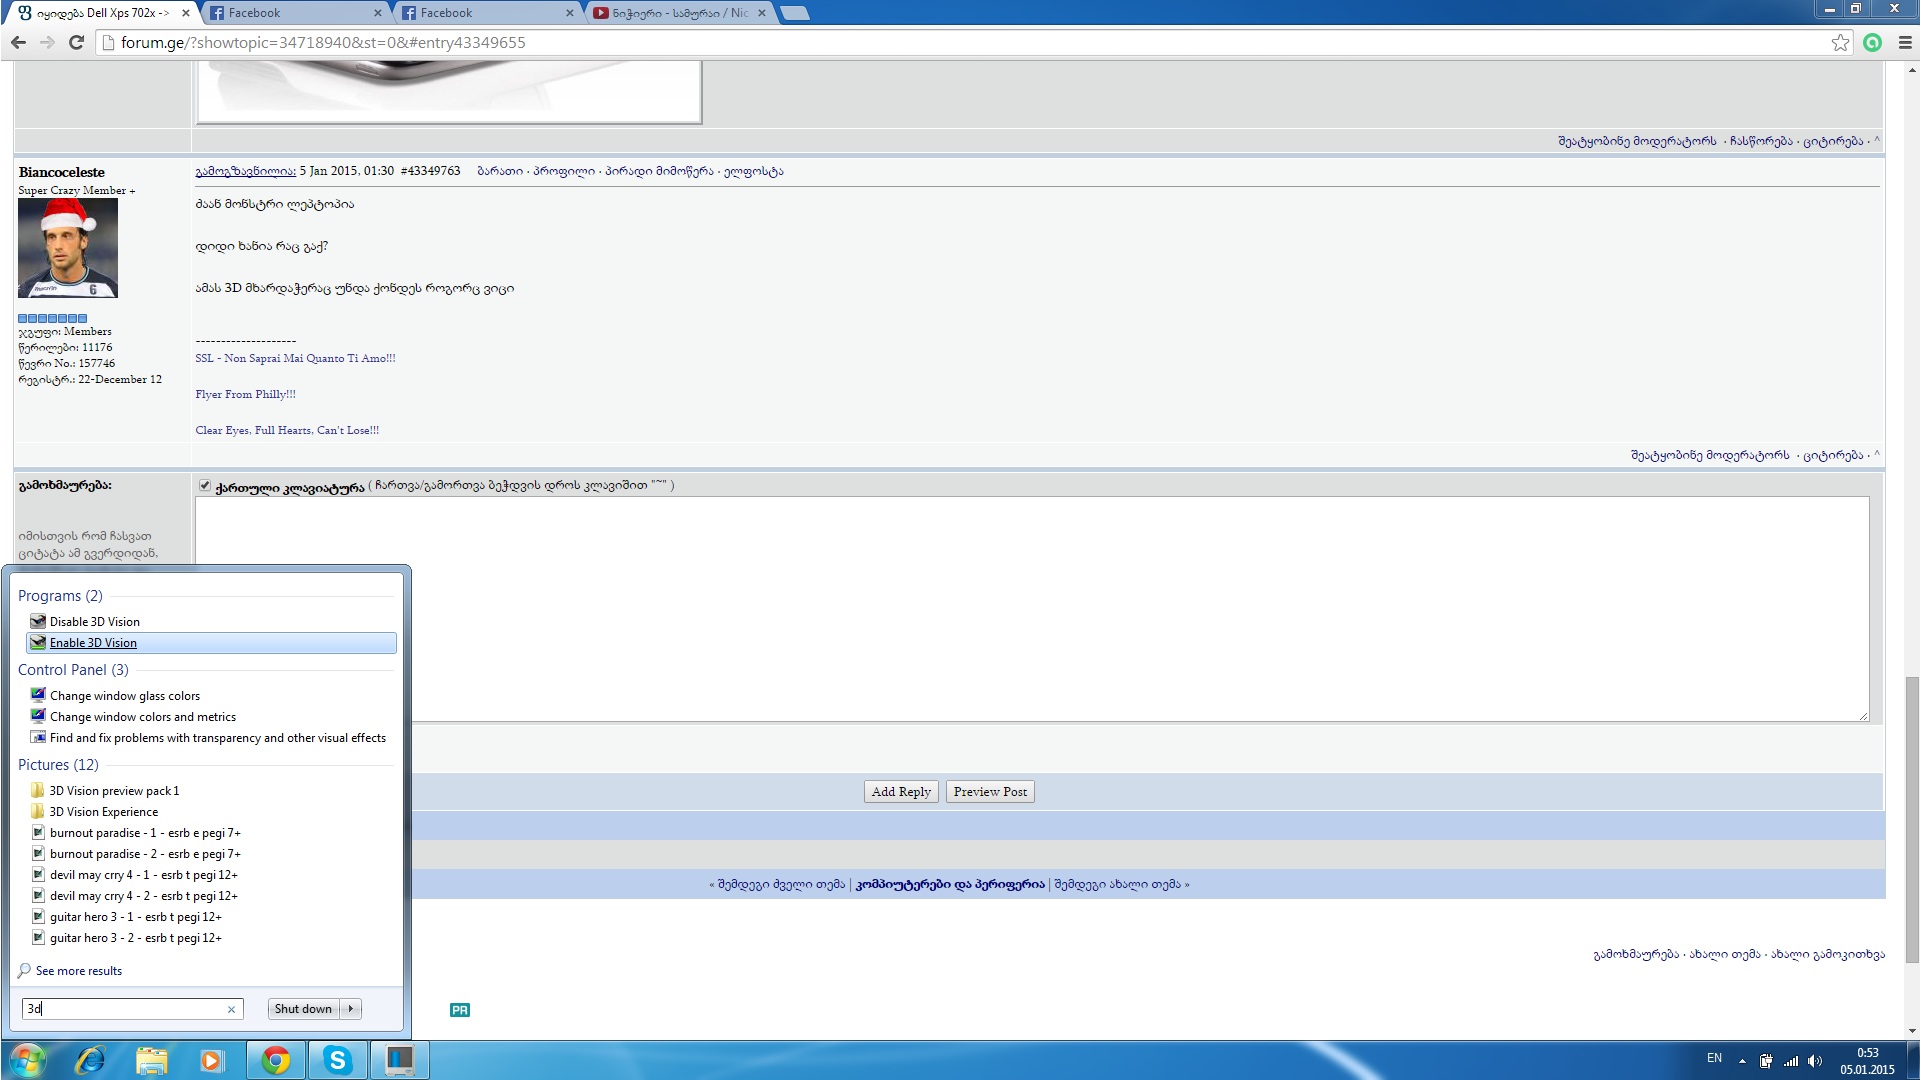Click the green extension icon in toolbar
The image size is (1920, 1080).
tap(1873, 42)
